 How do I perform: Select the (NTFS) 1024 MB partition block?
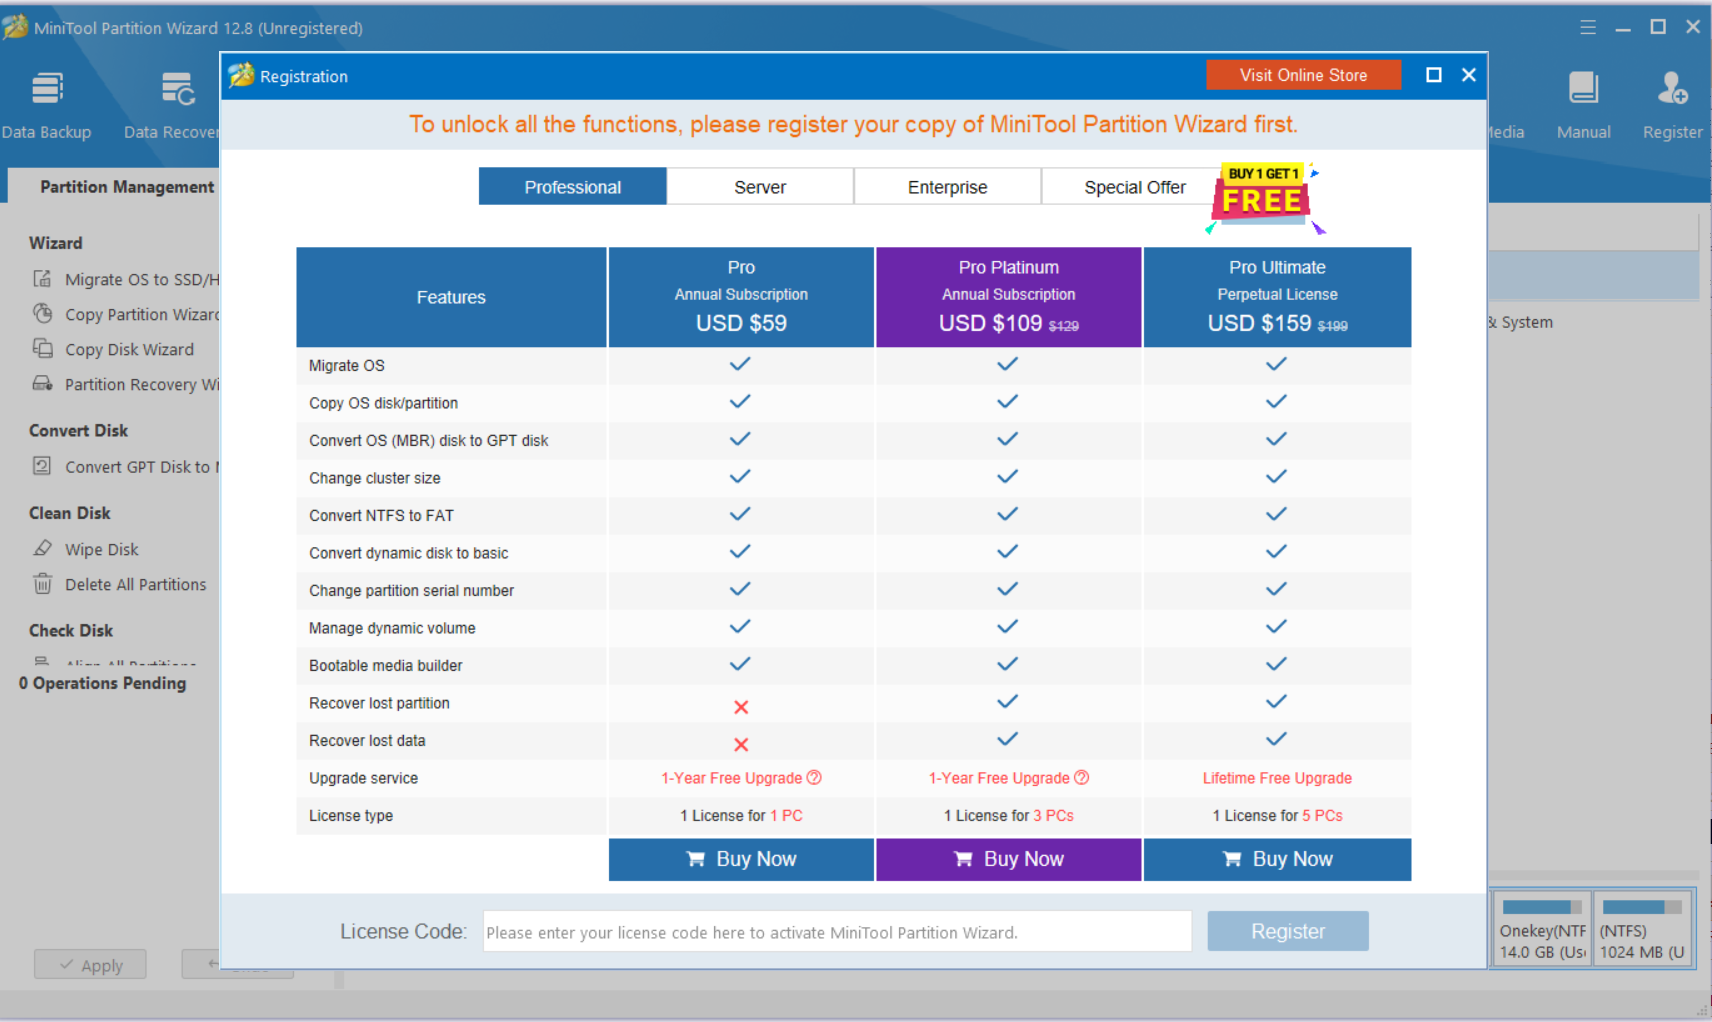[1642, 928]
